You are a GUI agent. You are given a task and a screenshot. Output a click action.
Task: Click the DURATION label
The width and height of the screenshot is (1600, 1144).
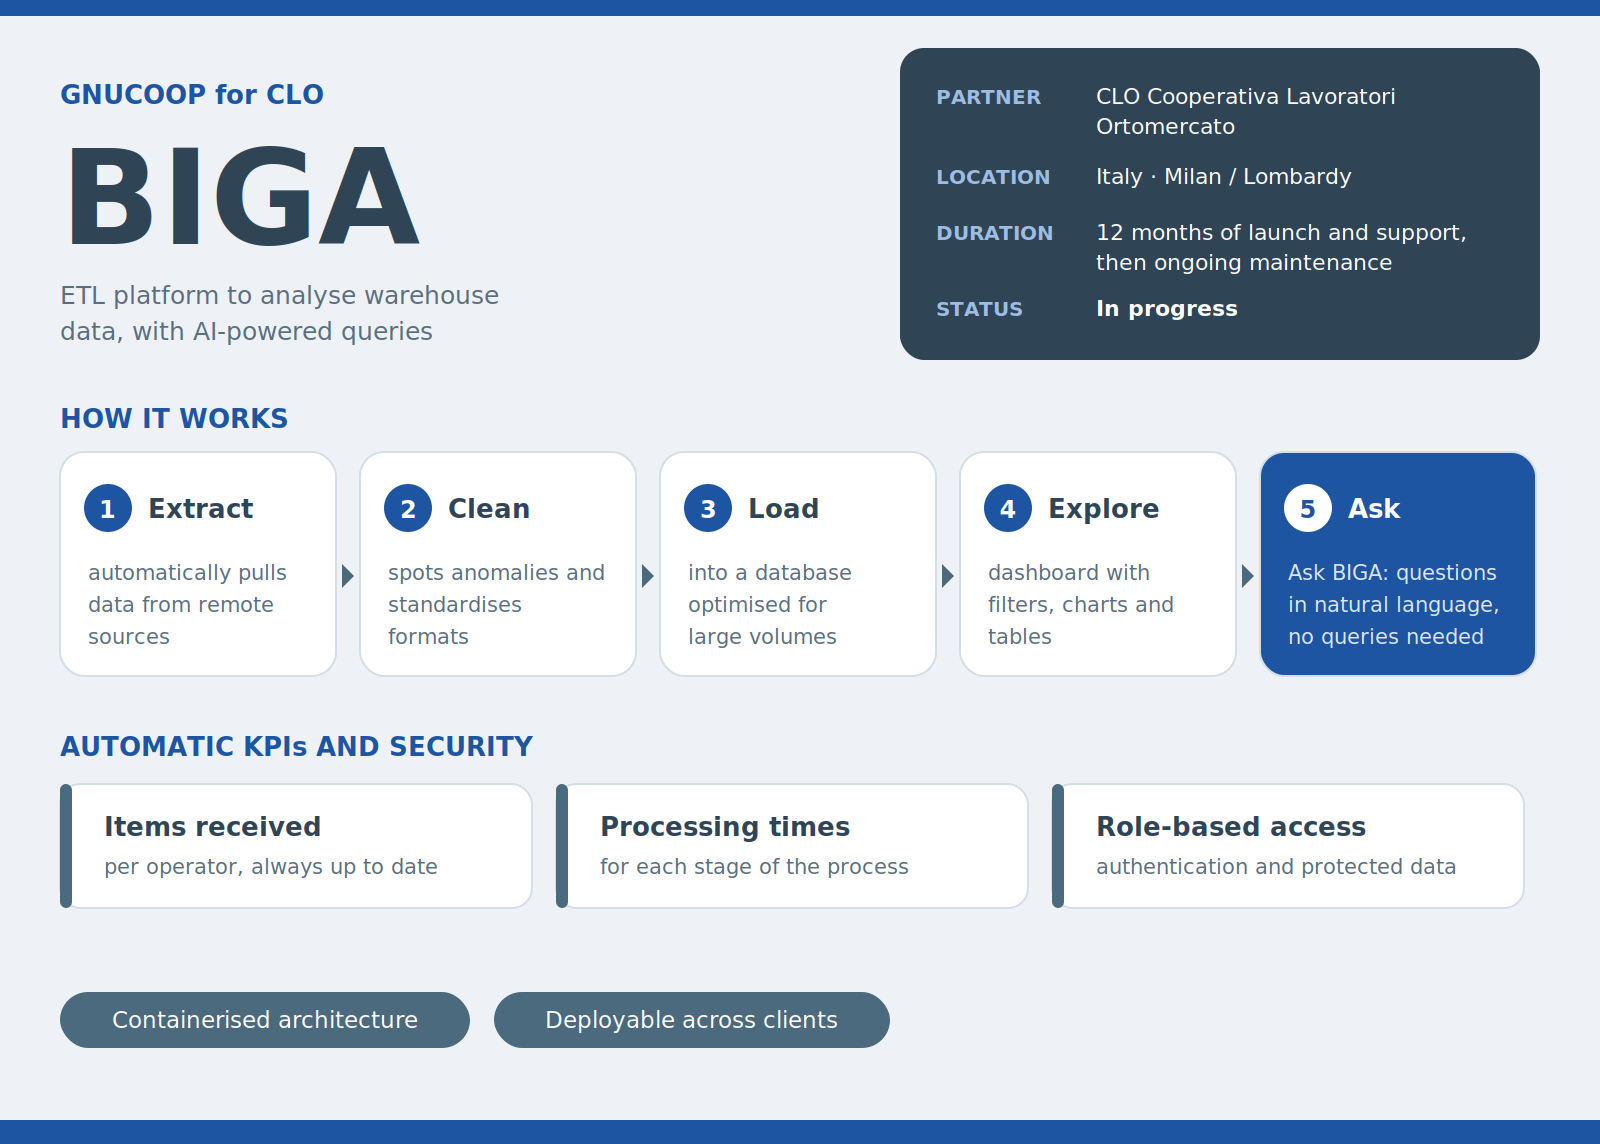995,233
